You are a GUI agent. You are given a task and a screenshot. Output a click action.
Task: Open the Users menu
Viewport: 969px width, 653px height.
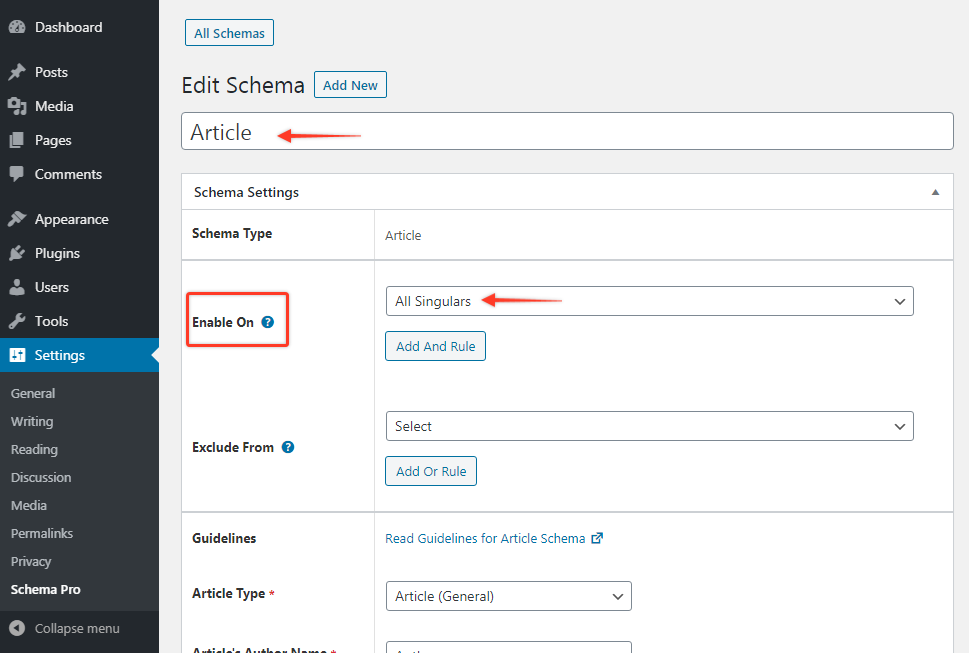click(52, 287)
